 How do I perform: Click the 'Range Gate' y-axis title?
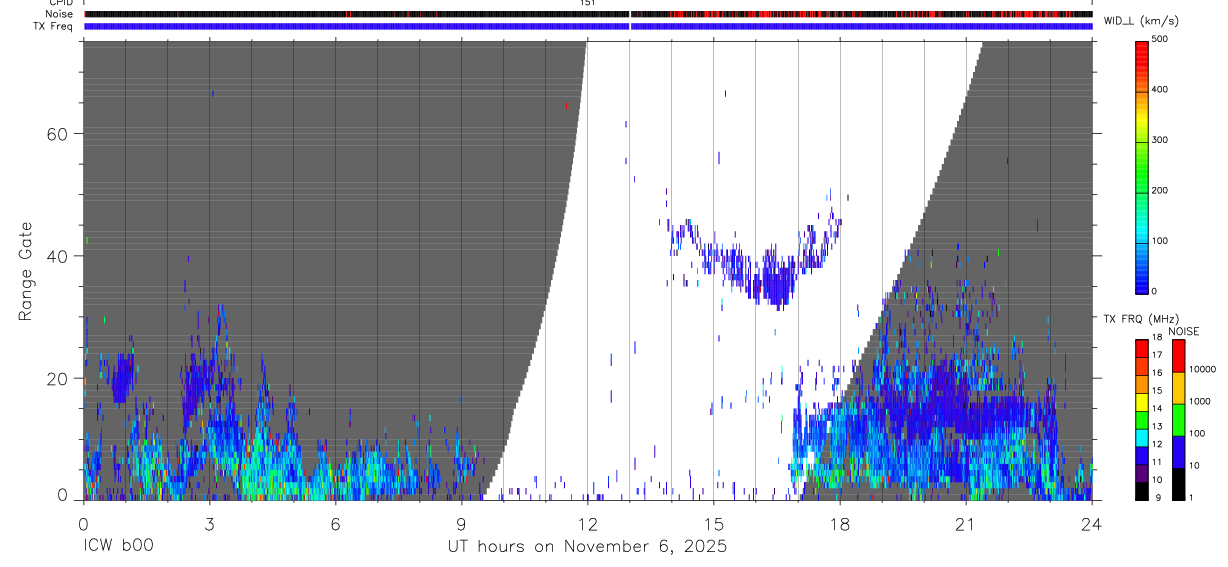pyautogui.click(x=27, y=271)
